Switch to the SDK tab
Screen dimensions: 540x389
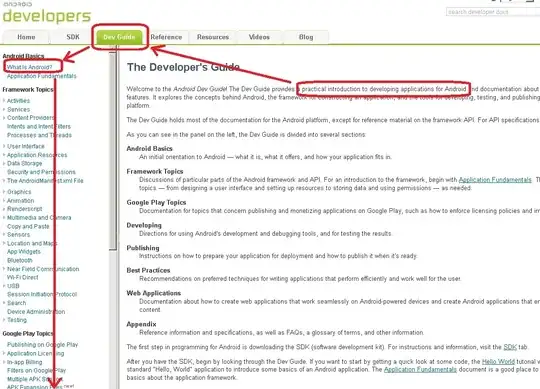pos(73,37)
